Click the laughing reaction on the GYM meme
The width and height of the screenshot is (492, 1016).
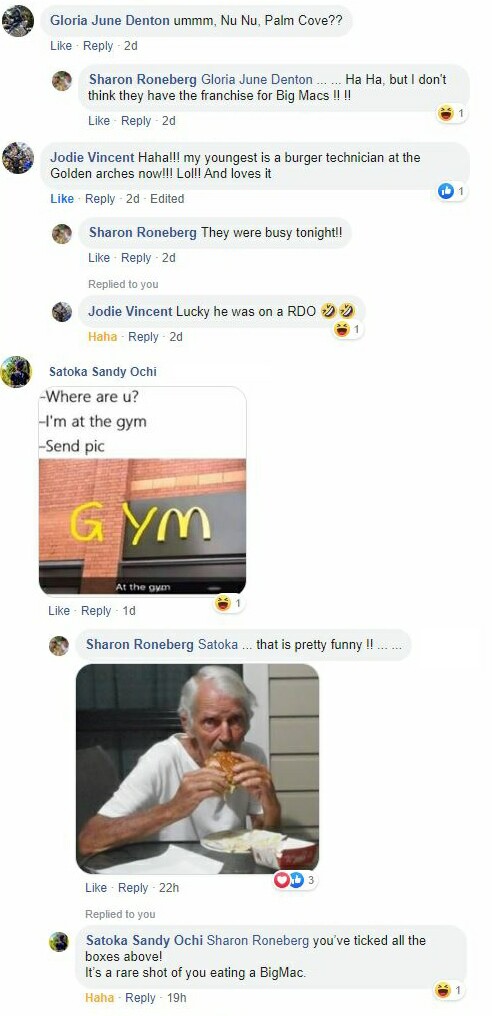(229, 603)
